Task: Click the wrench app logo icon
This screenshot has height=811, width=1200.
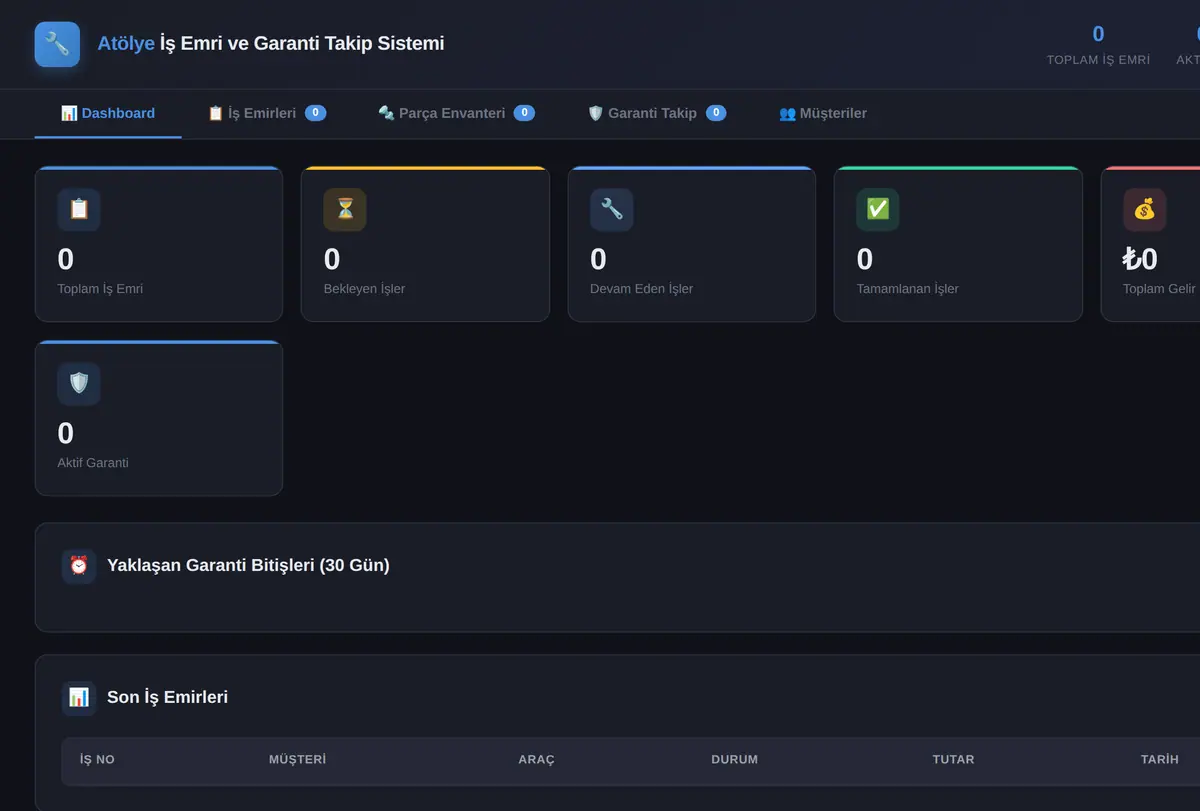Action: 57,44
